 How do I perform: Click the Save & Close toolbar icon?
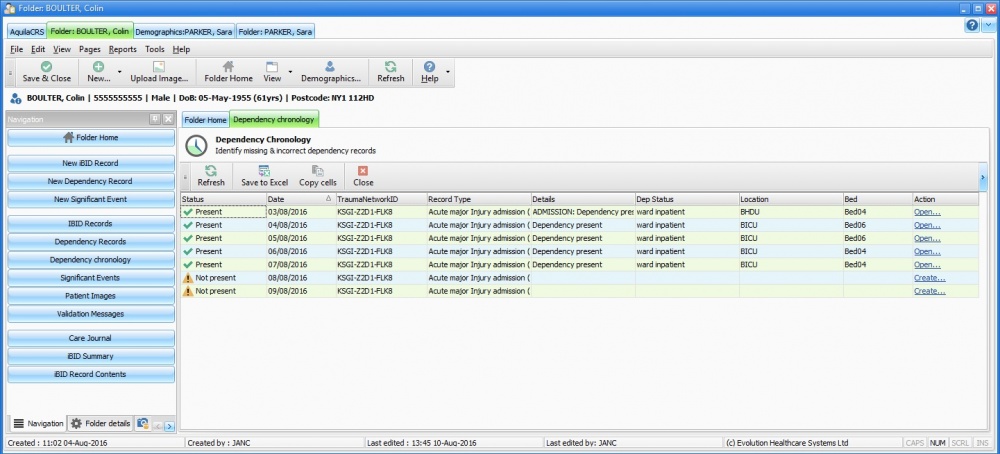(x=46, y=67)
